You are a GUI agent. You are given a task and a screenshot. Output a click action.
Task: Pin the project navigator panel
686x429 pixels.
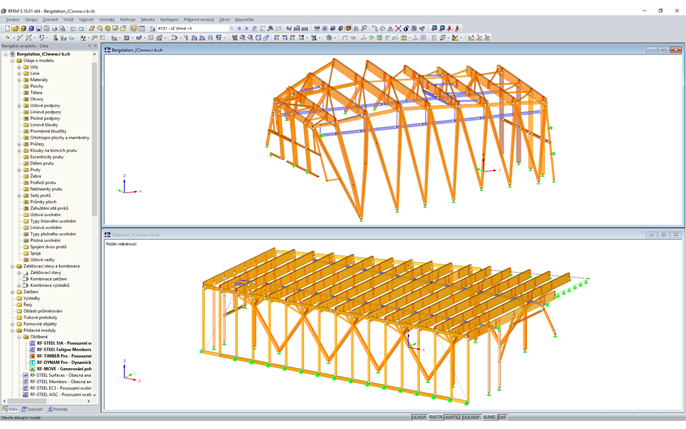90,45
